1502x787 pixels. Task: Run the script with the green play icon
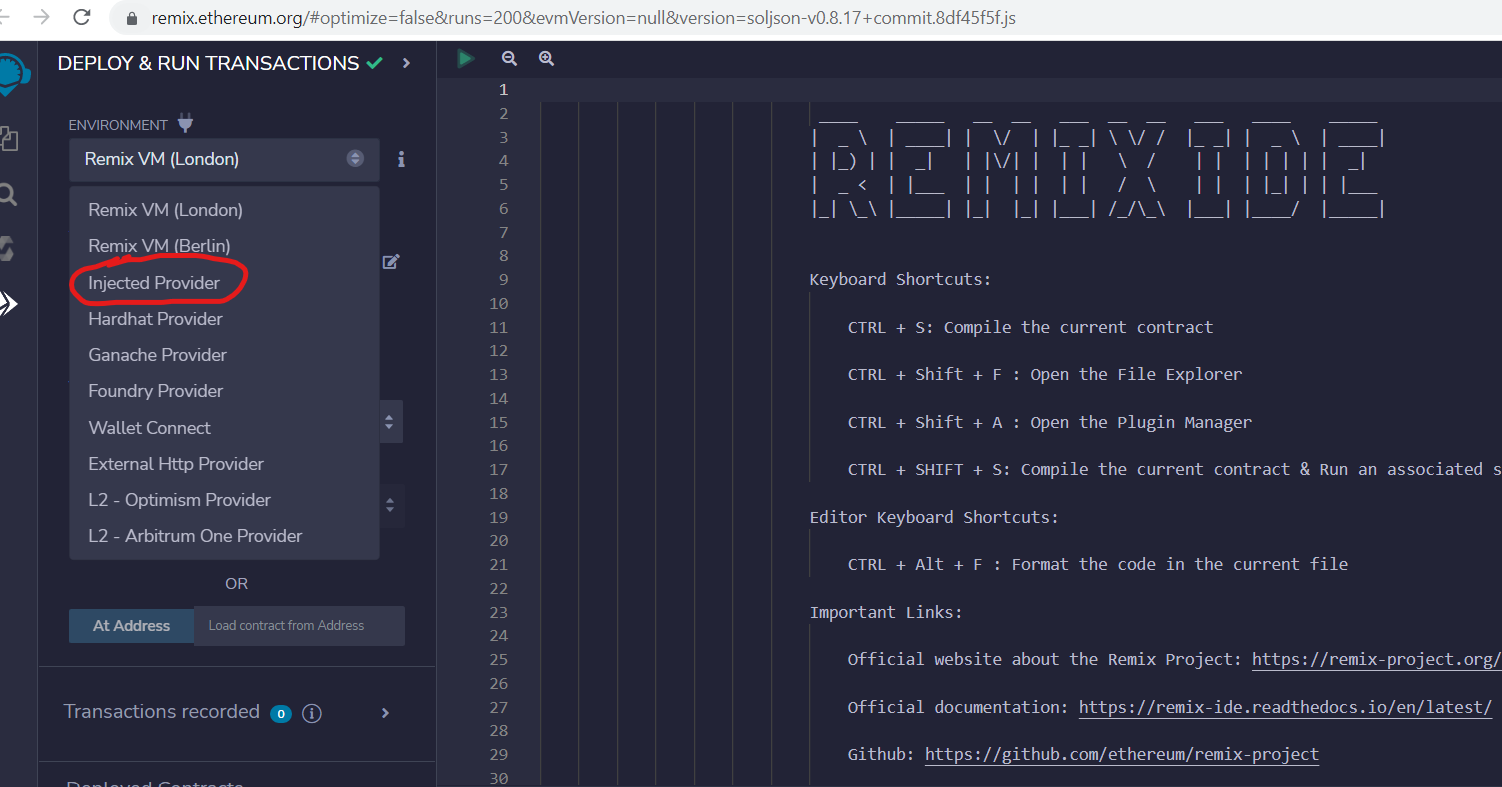click(x=466, y=58)
